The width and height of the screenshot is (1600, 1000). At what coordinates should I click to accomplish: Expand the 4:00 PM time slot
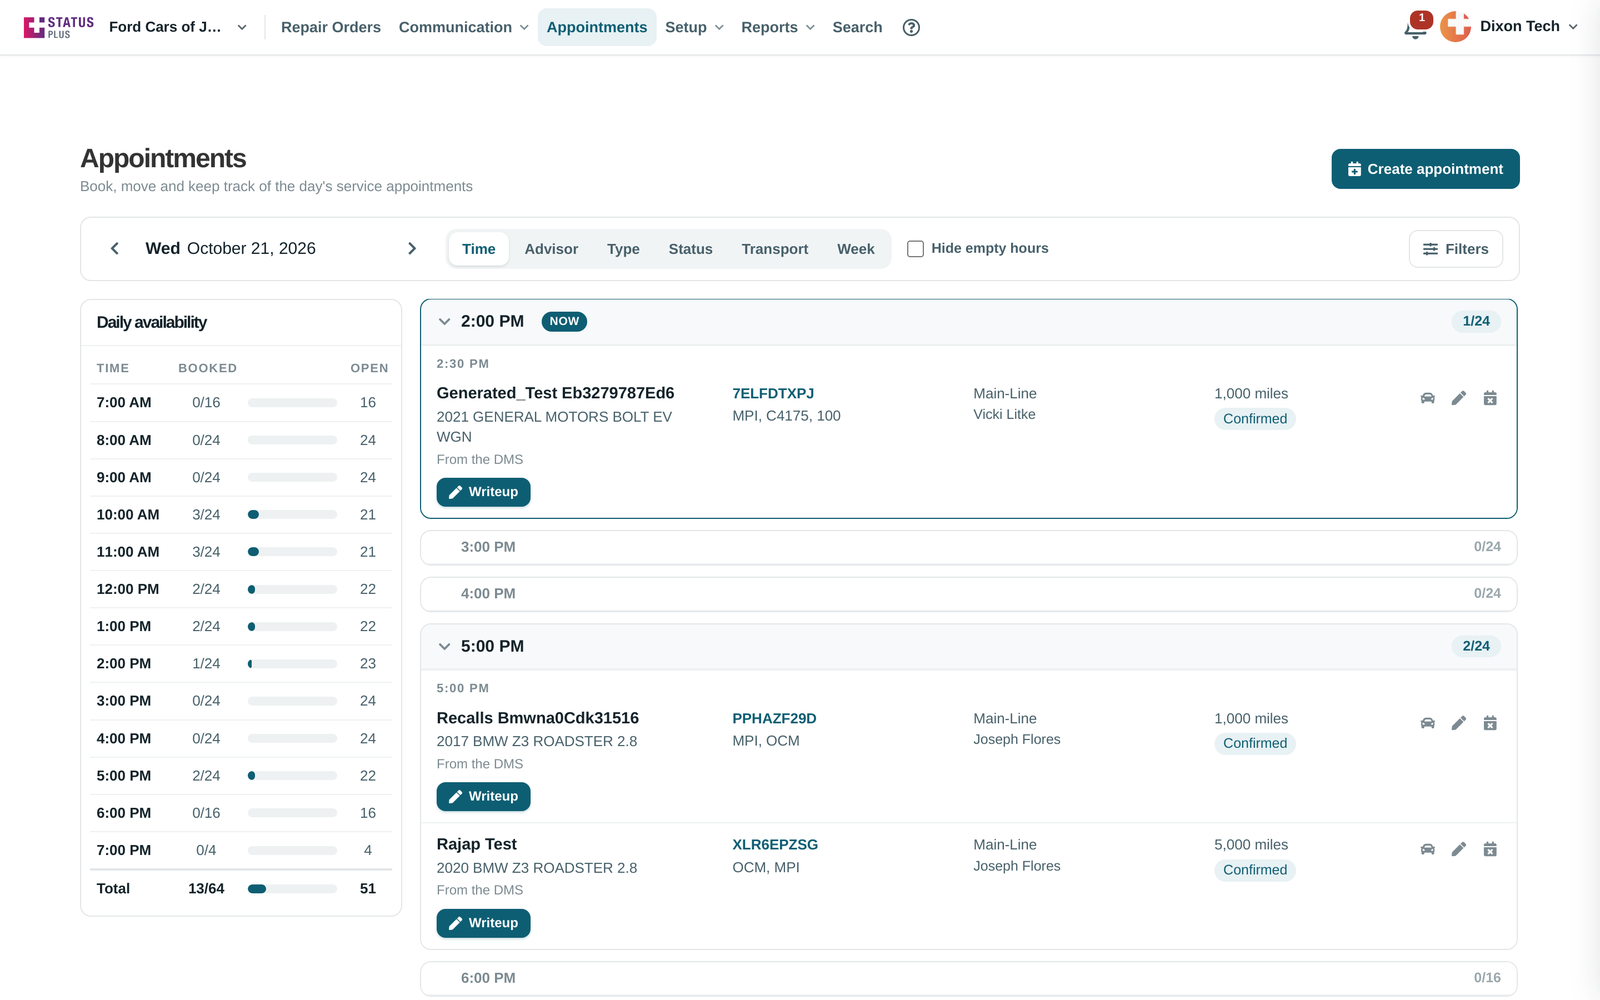tap(968, 594)
